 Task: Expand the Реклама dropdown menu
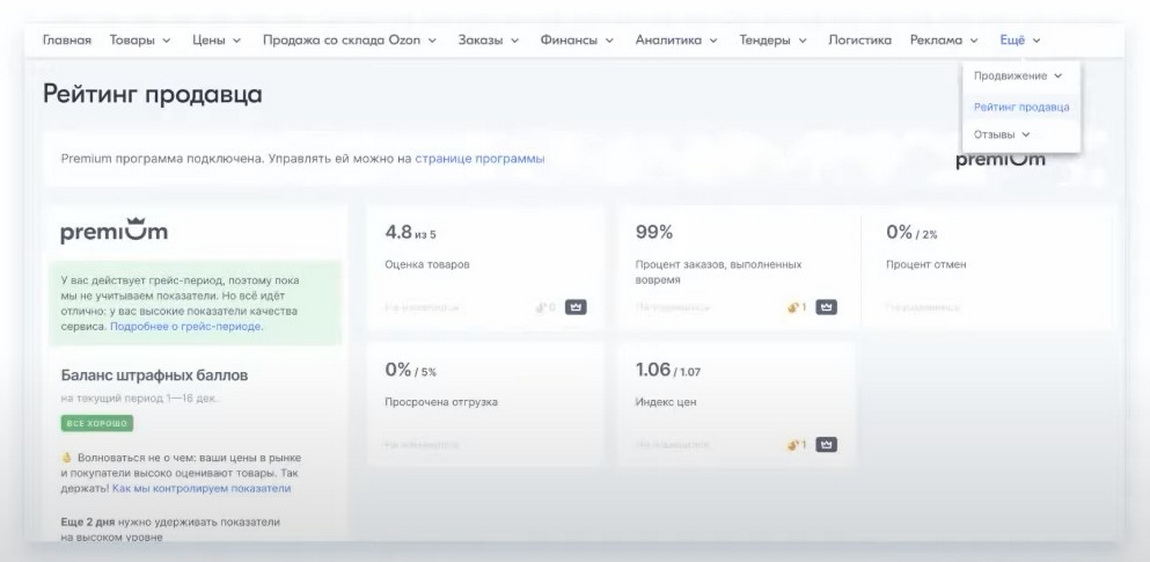coord(944,40)
